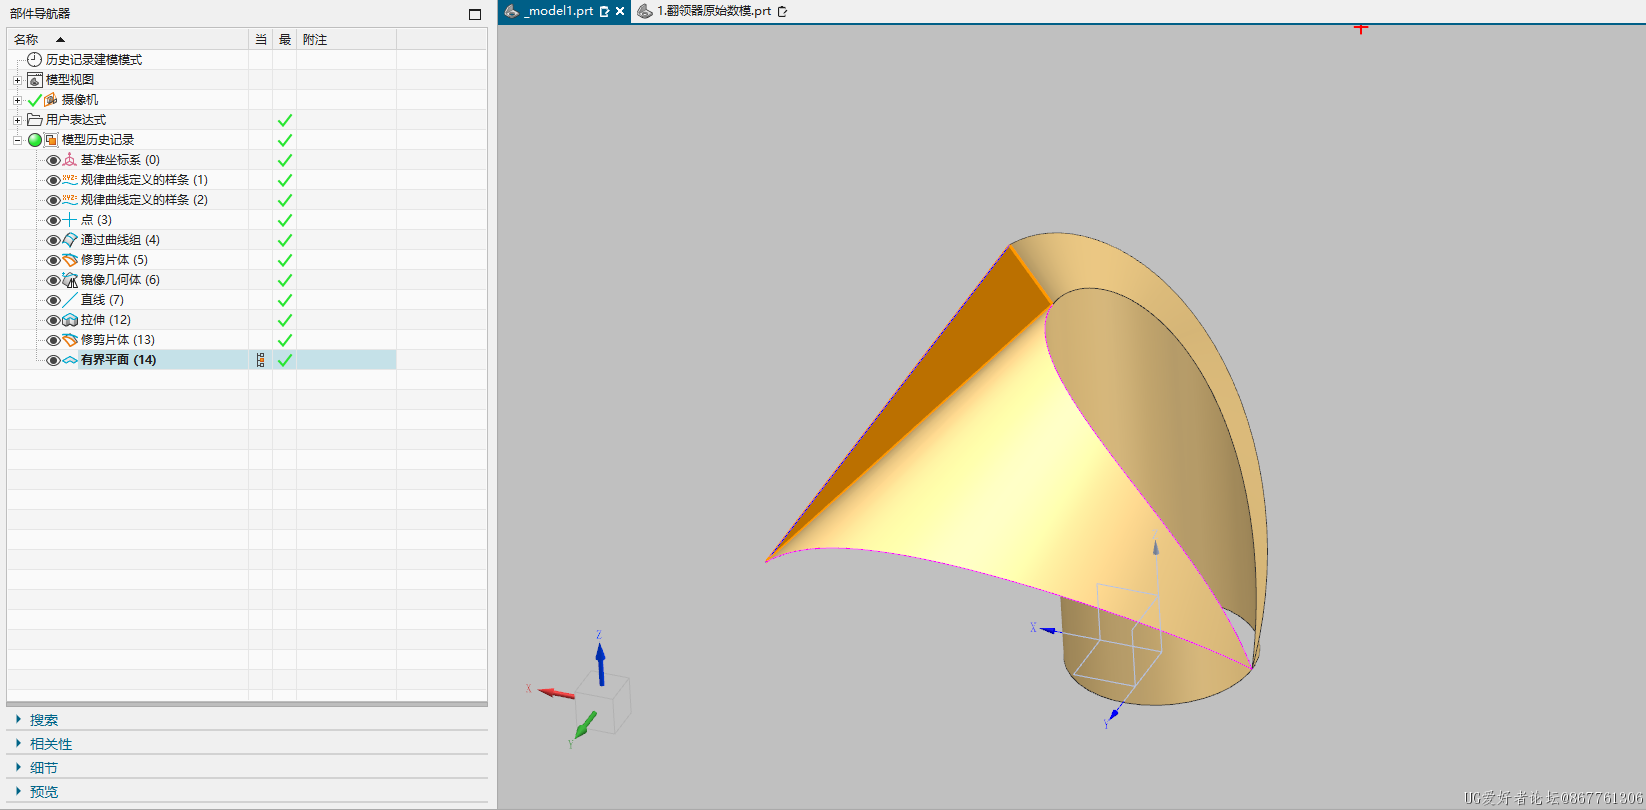Viewport: 1646px width, 810px height.
Task: Click the 模型视图 icon
Action: tap(35, 80)
